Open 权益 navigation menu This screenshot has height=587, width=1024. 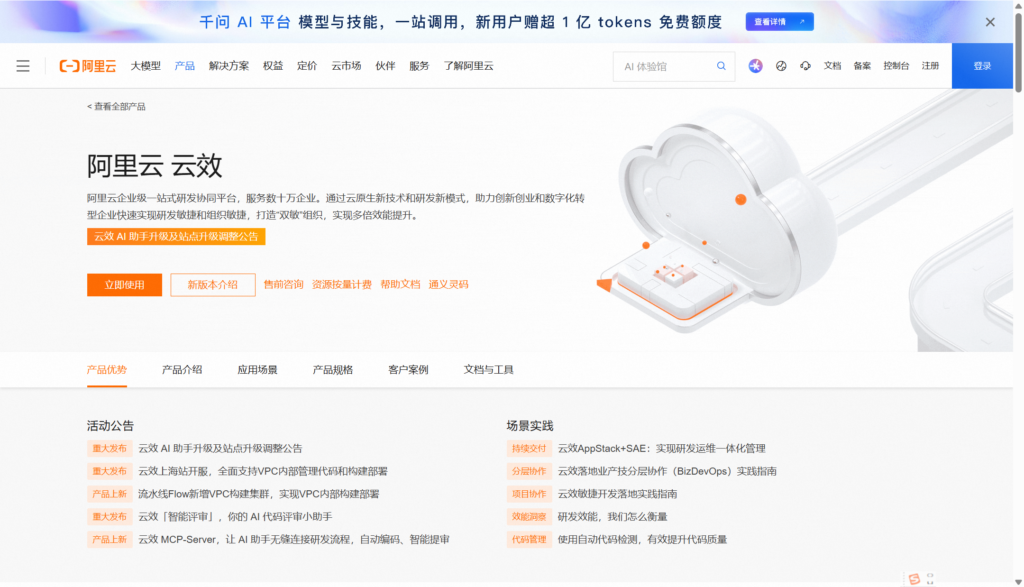(x=273, y=66)
